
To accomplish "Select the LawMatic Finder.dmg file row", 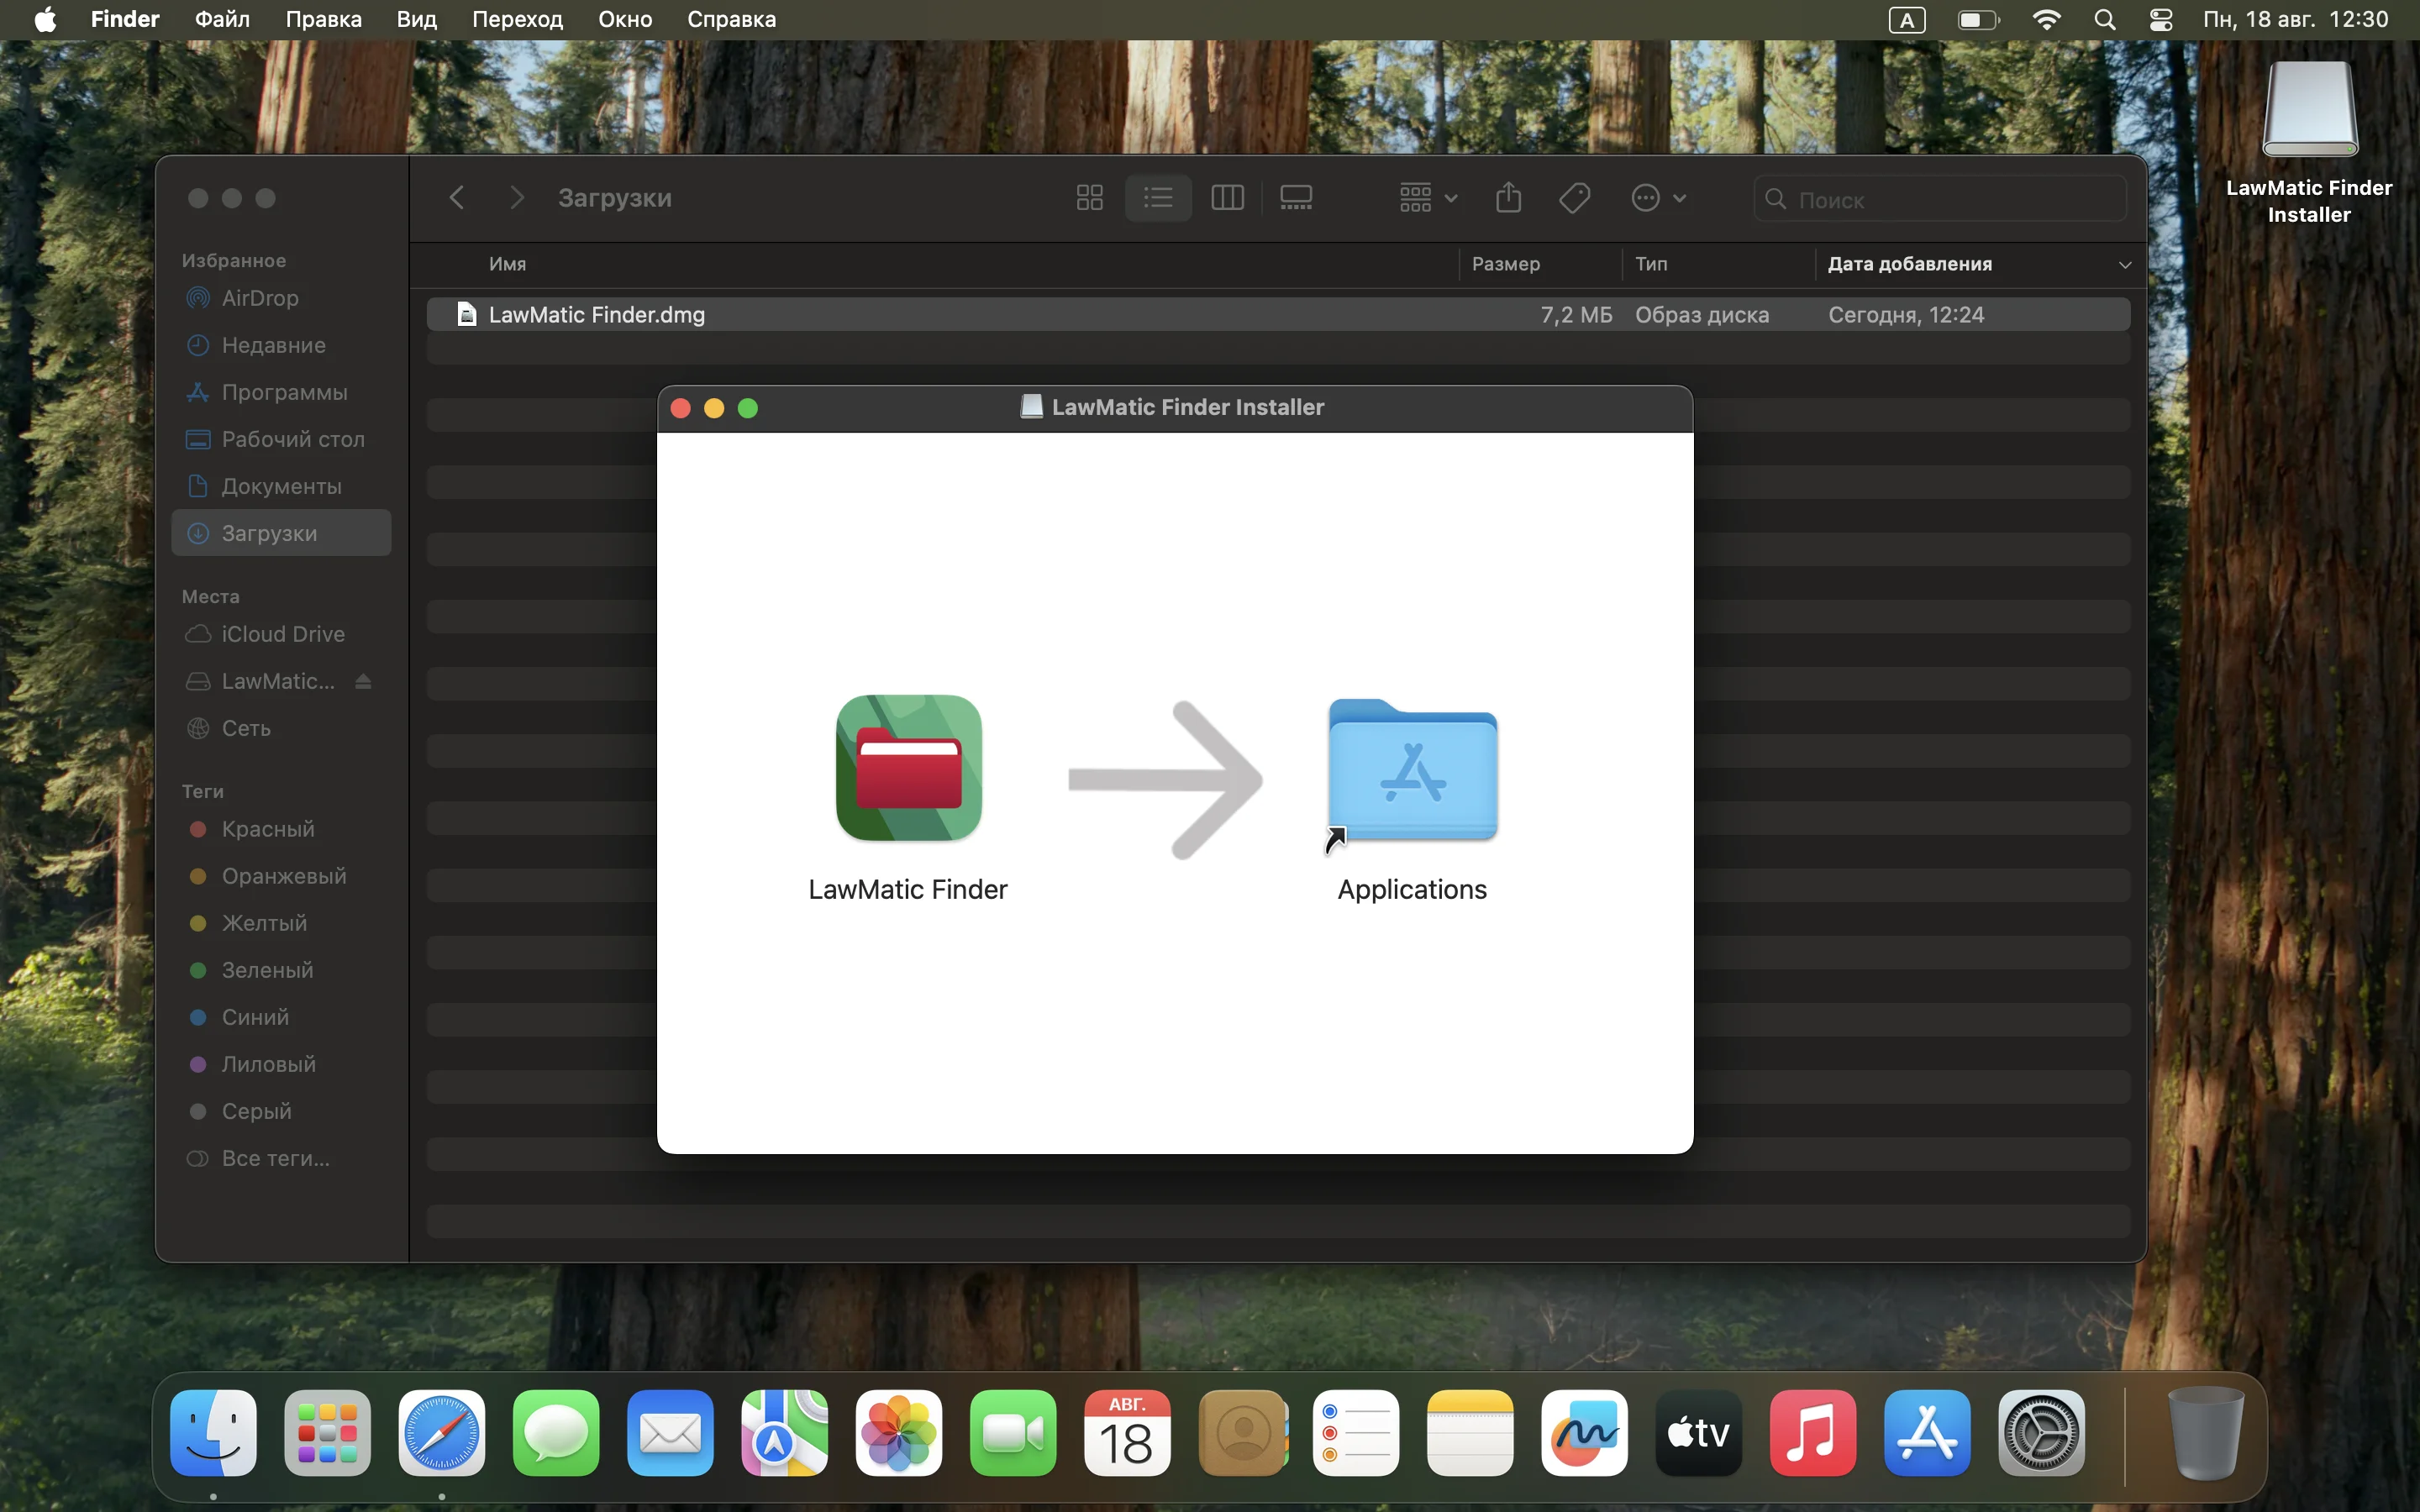I will point(1278,314).
